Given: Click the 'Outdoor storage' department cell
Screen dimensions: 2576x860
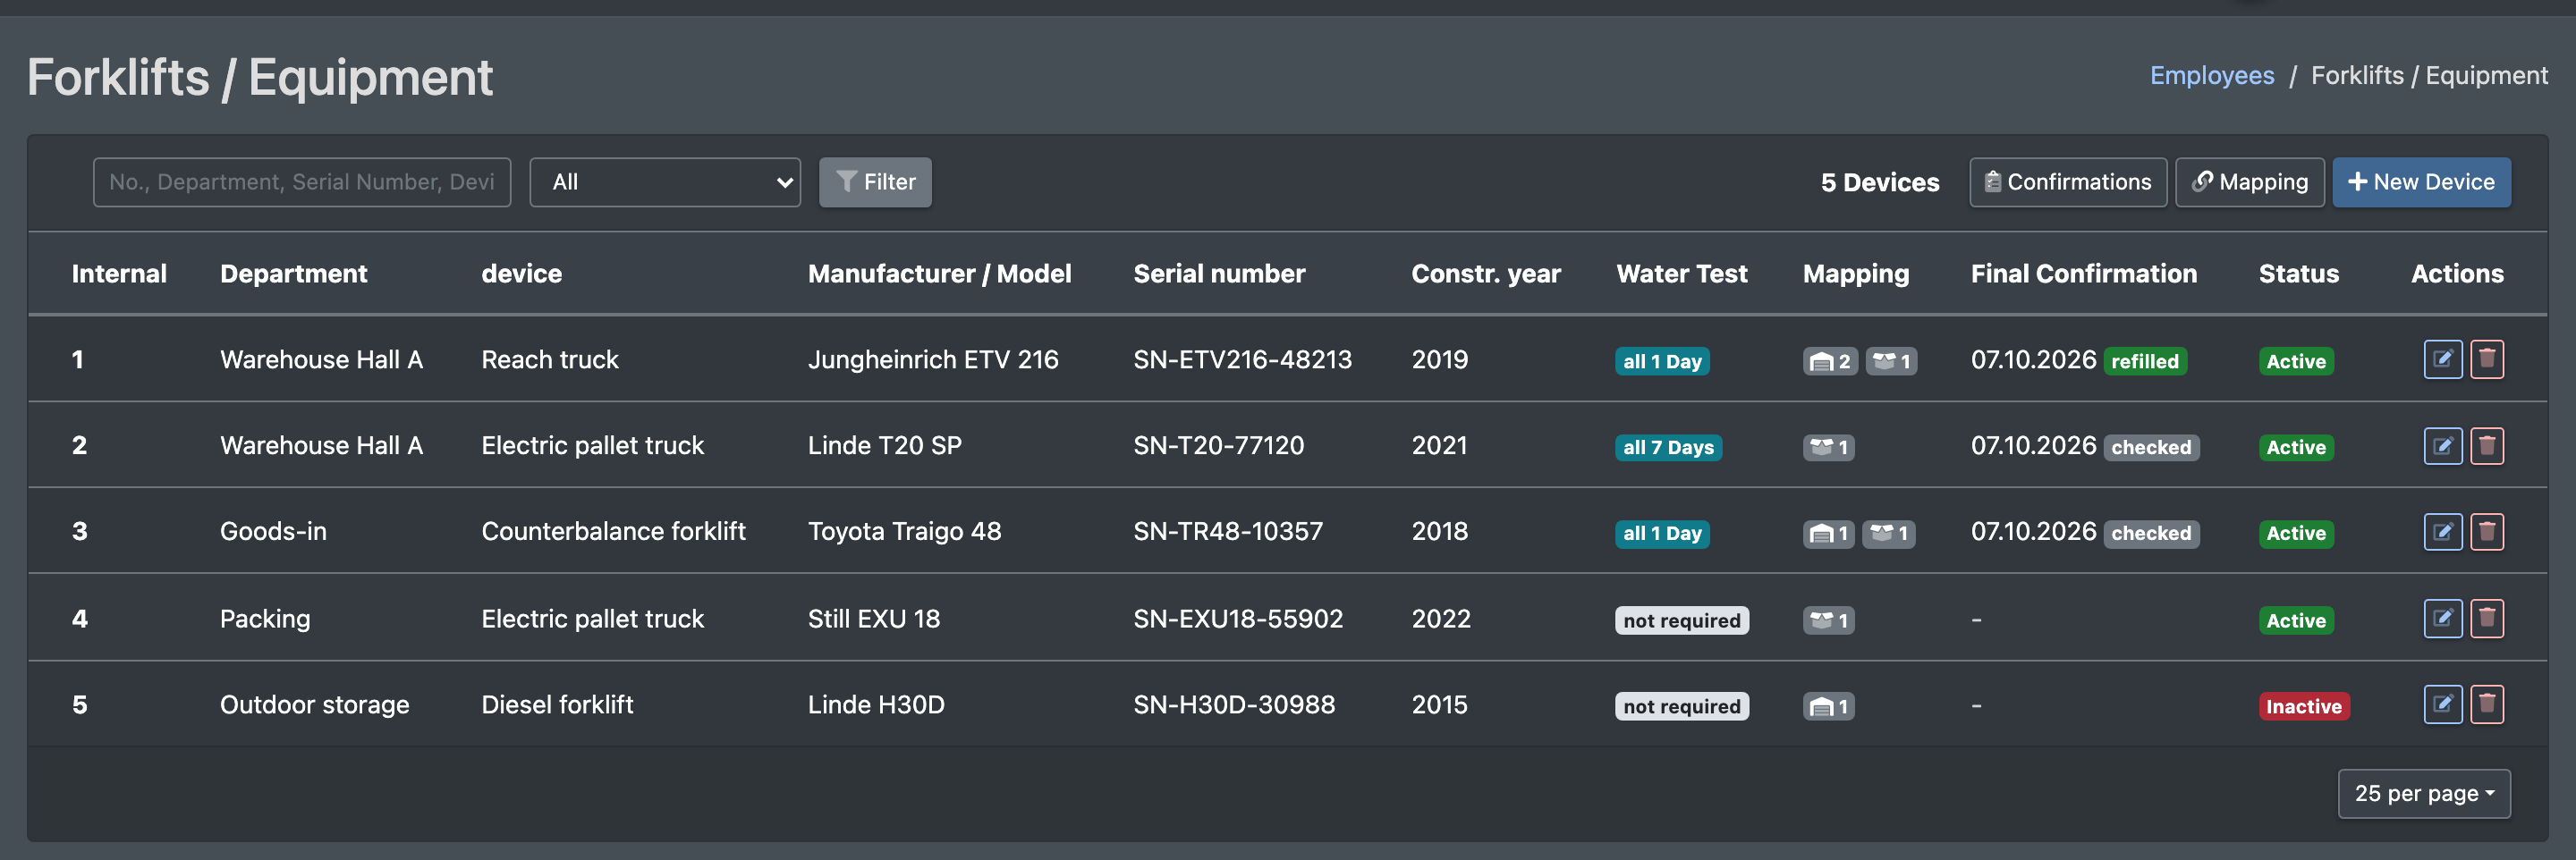Looking at the screenshot, I should [x=314, y=704].
